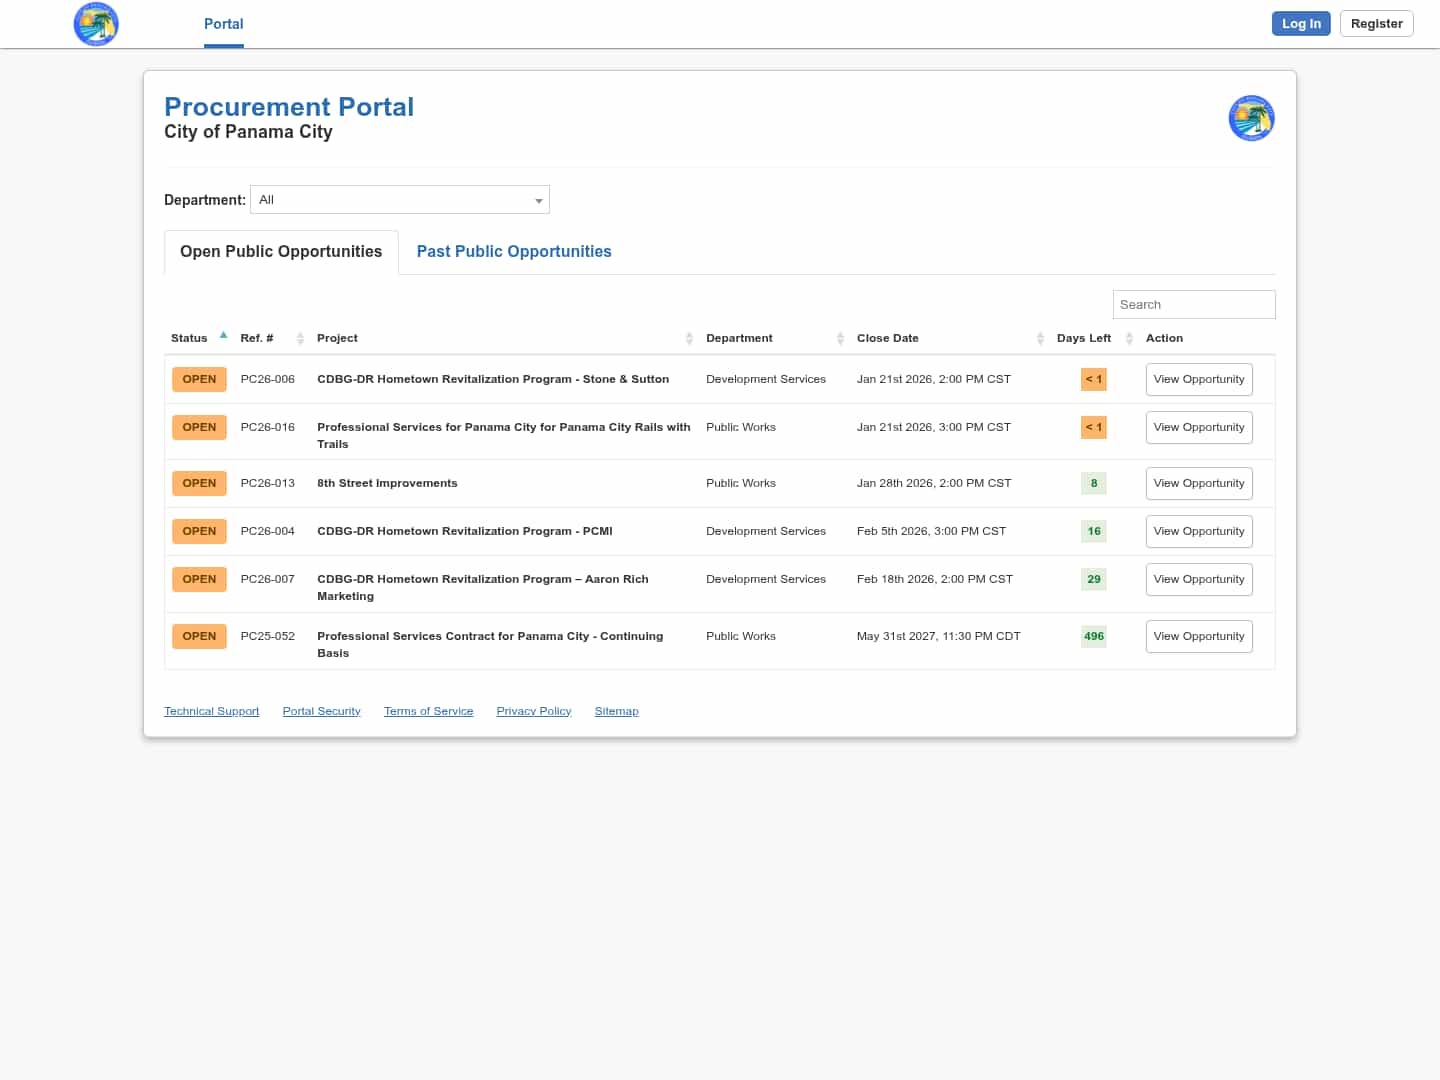
Task: Sort opportunities by Close Date
Action: click(x=1039, y=339)
